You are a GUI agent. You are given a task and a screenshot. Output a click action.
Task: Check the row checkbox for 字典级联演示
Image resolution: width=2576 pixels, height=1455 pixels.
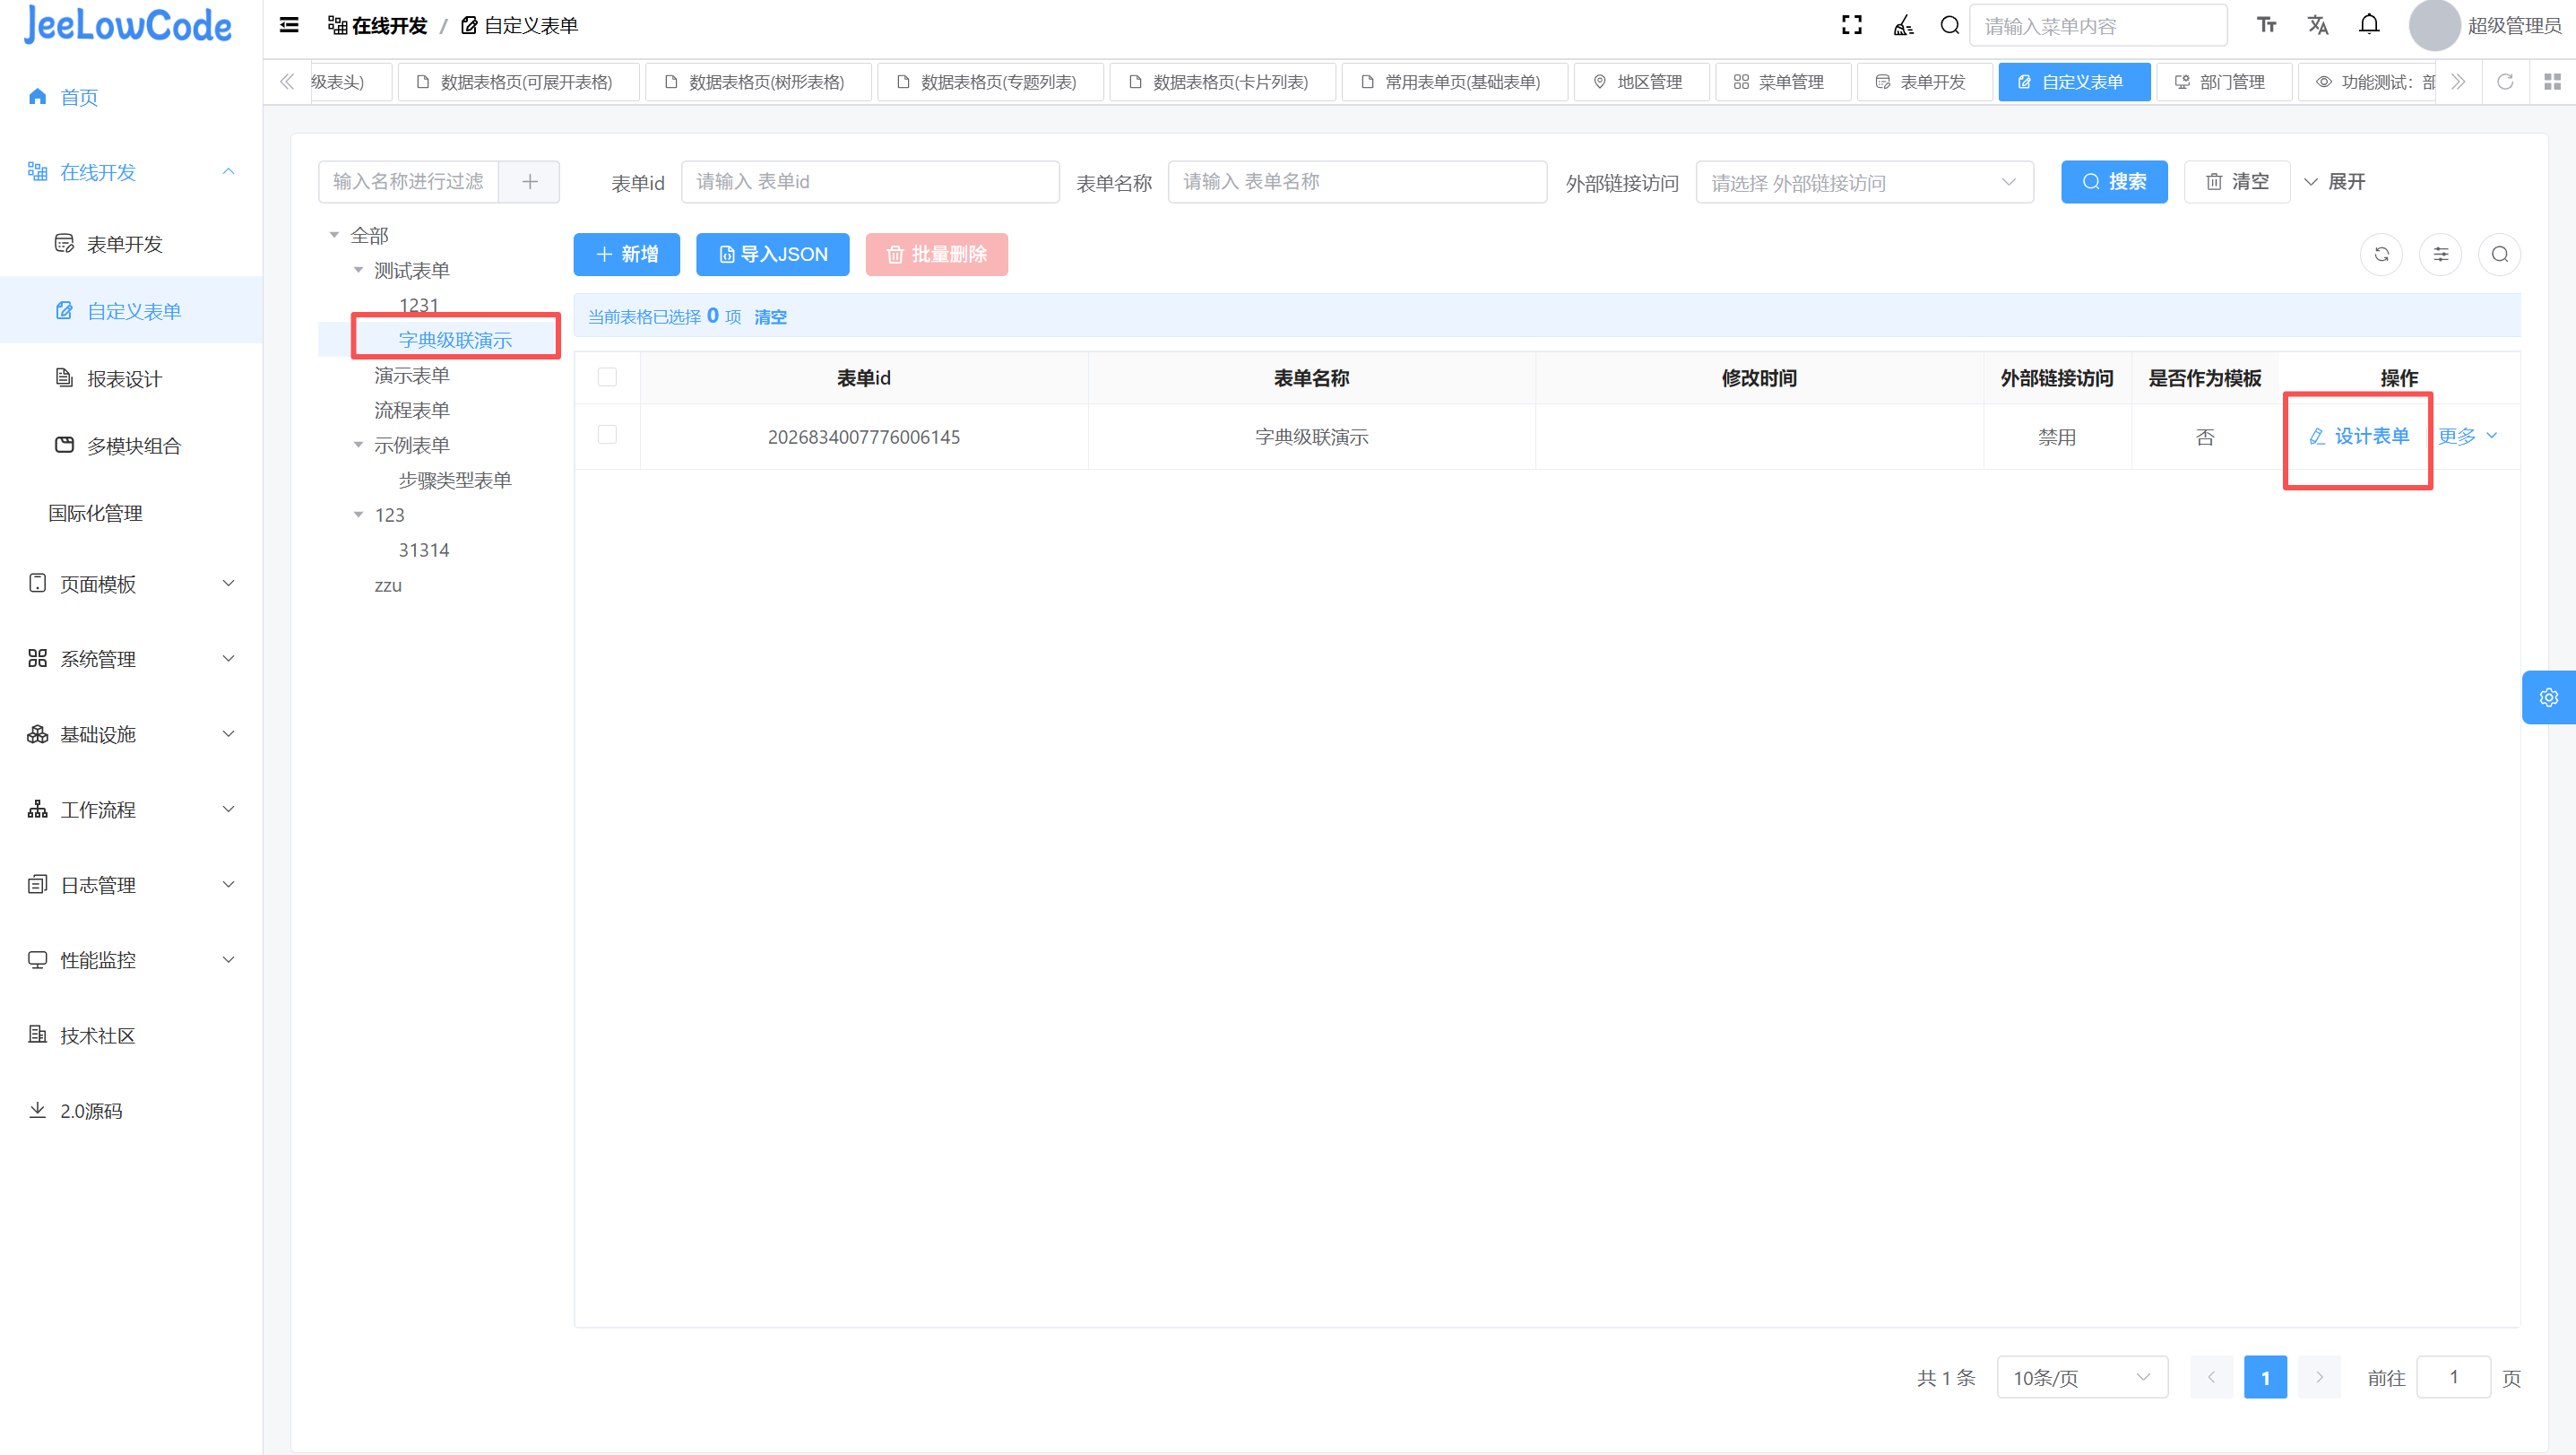pyautogui.click(x=607, y=435)
